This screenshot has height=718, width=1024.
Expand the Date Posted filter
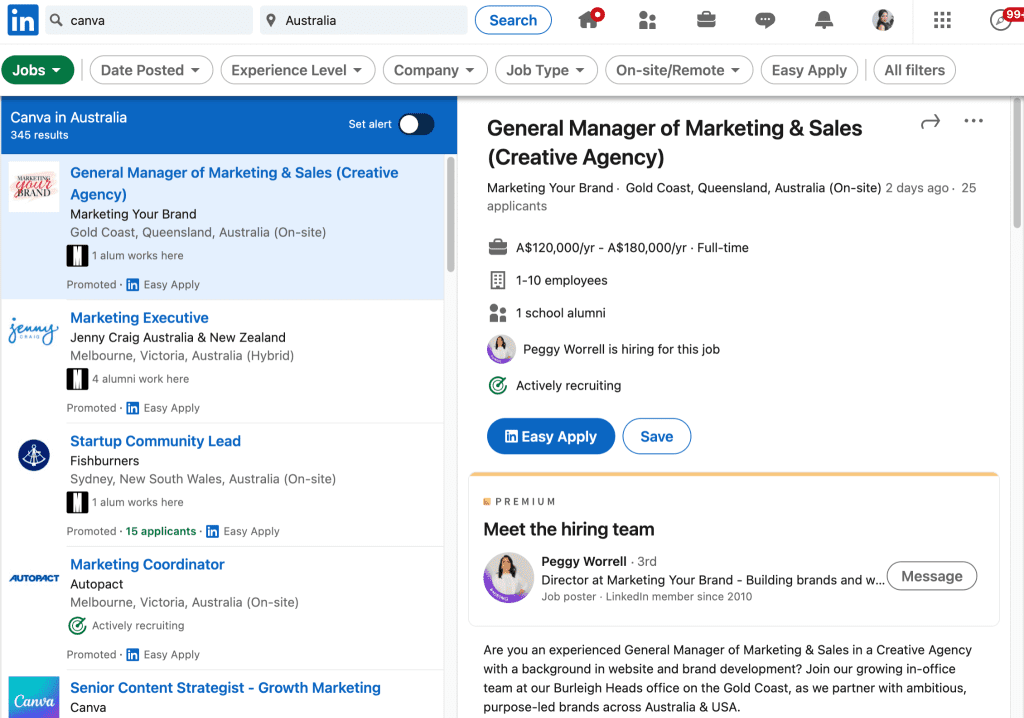point(151,70)
